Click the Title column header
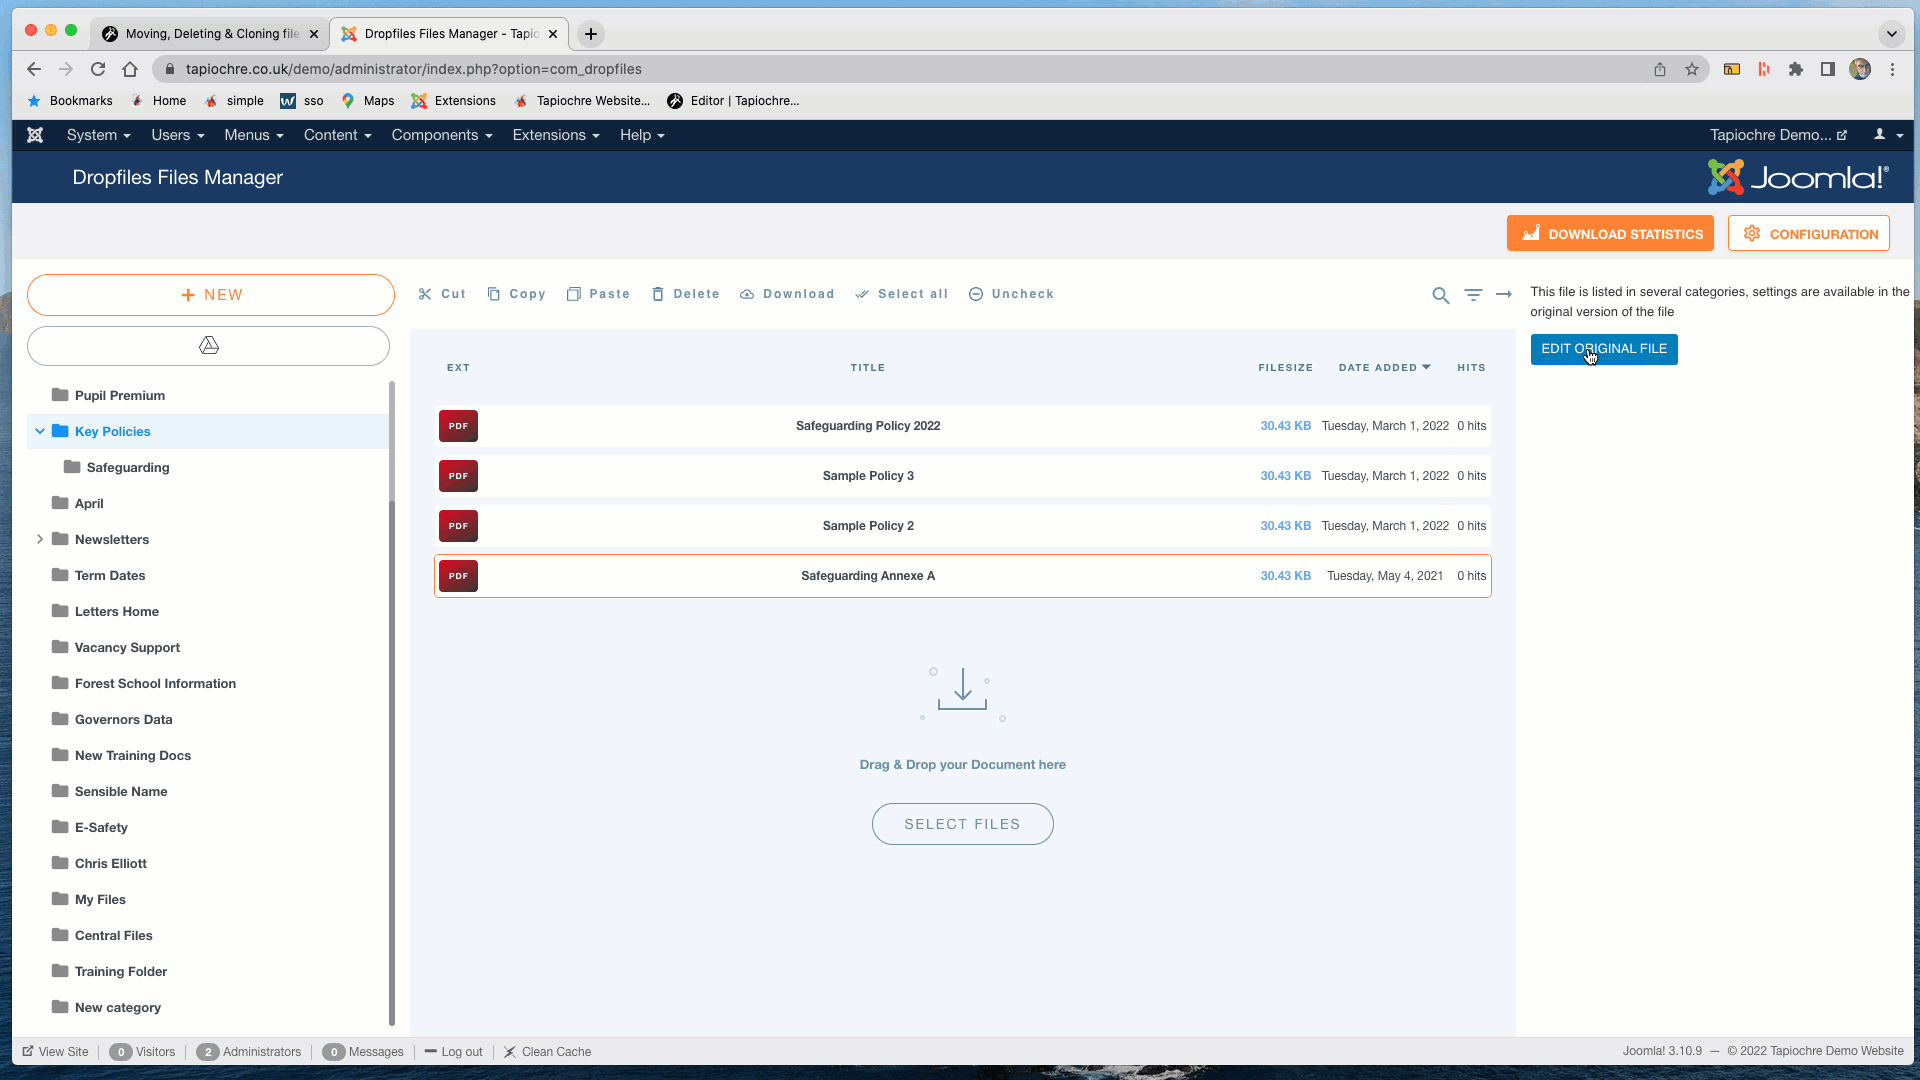The height and width of the screenshot is (1080, 1920). 868,368
